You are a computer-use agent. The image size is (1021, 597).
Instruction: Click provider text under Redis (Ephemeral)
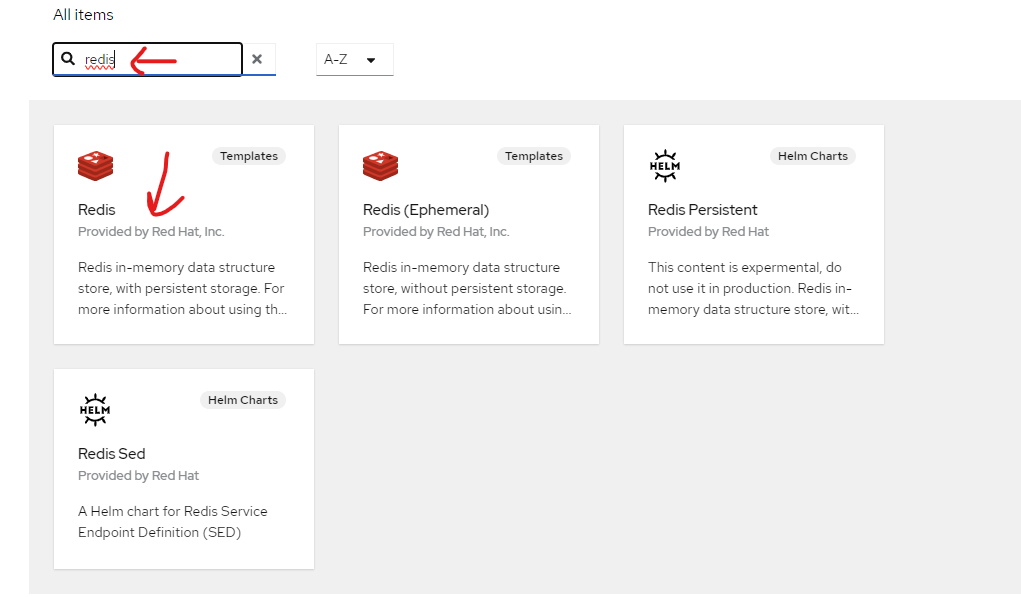[436, 232]
